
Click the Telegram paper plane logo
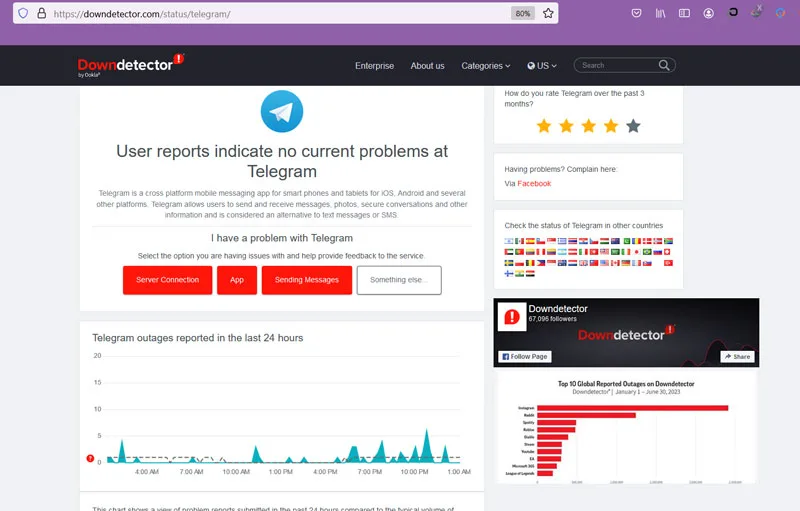282,111
